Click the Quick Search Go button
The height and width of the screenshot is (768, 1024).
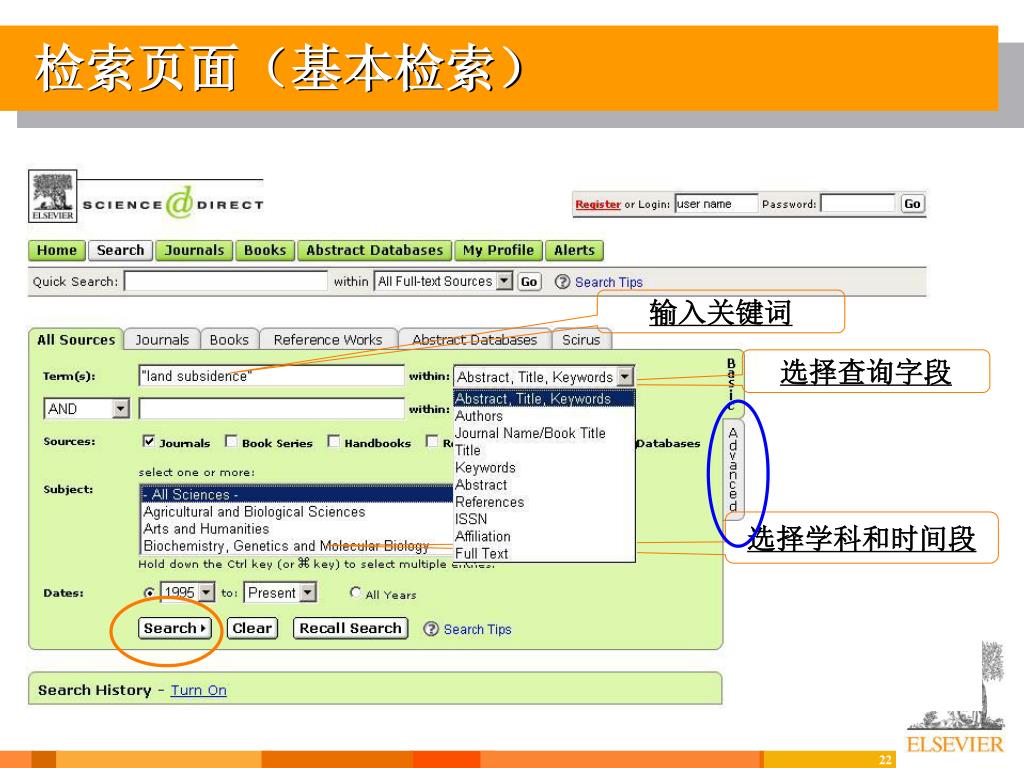529,281
